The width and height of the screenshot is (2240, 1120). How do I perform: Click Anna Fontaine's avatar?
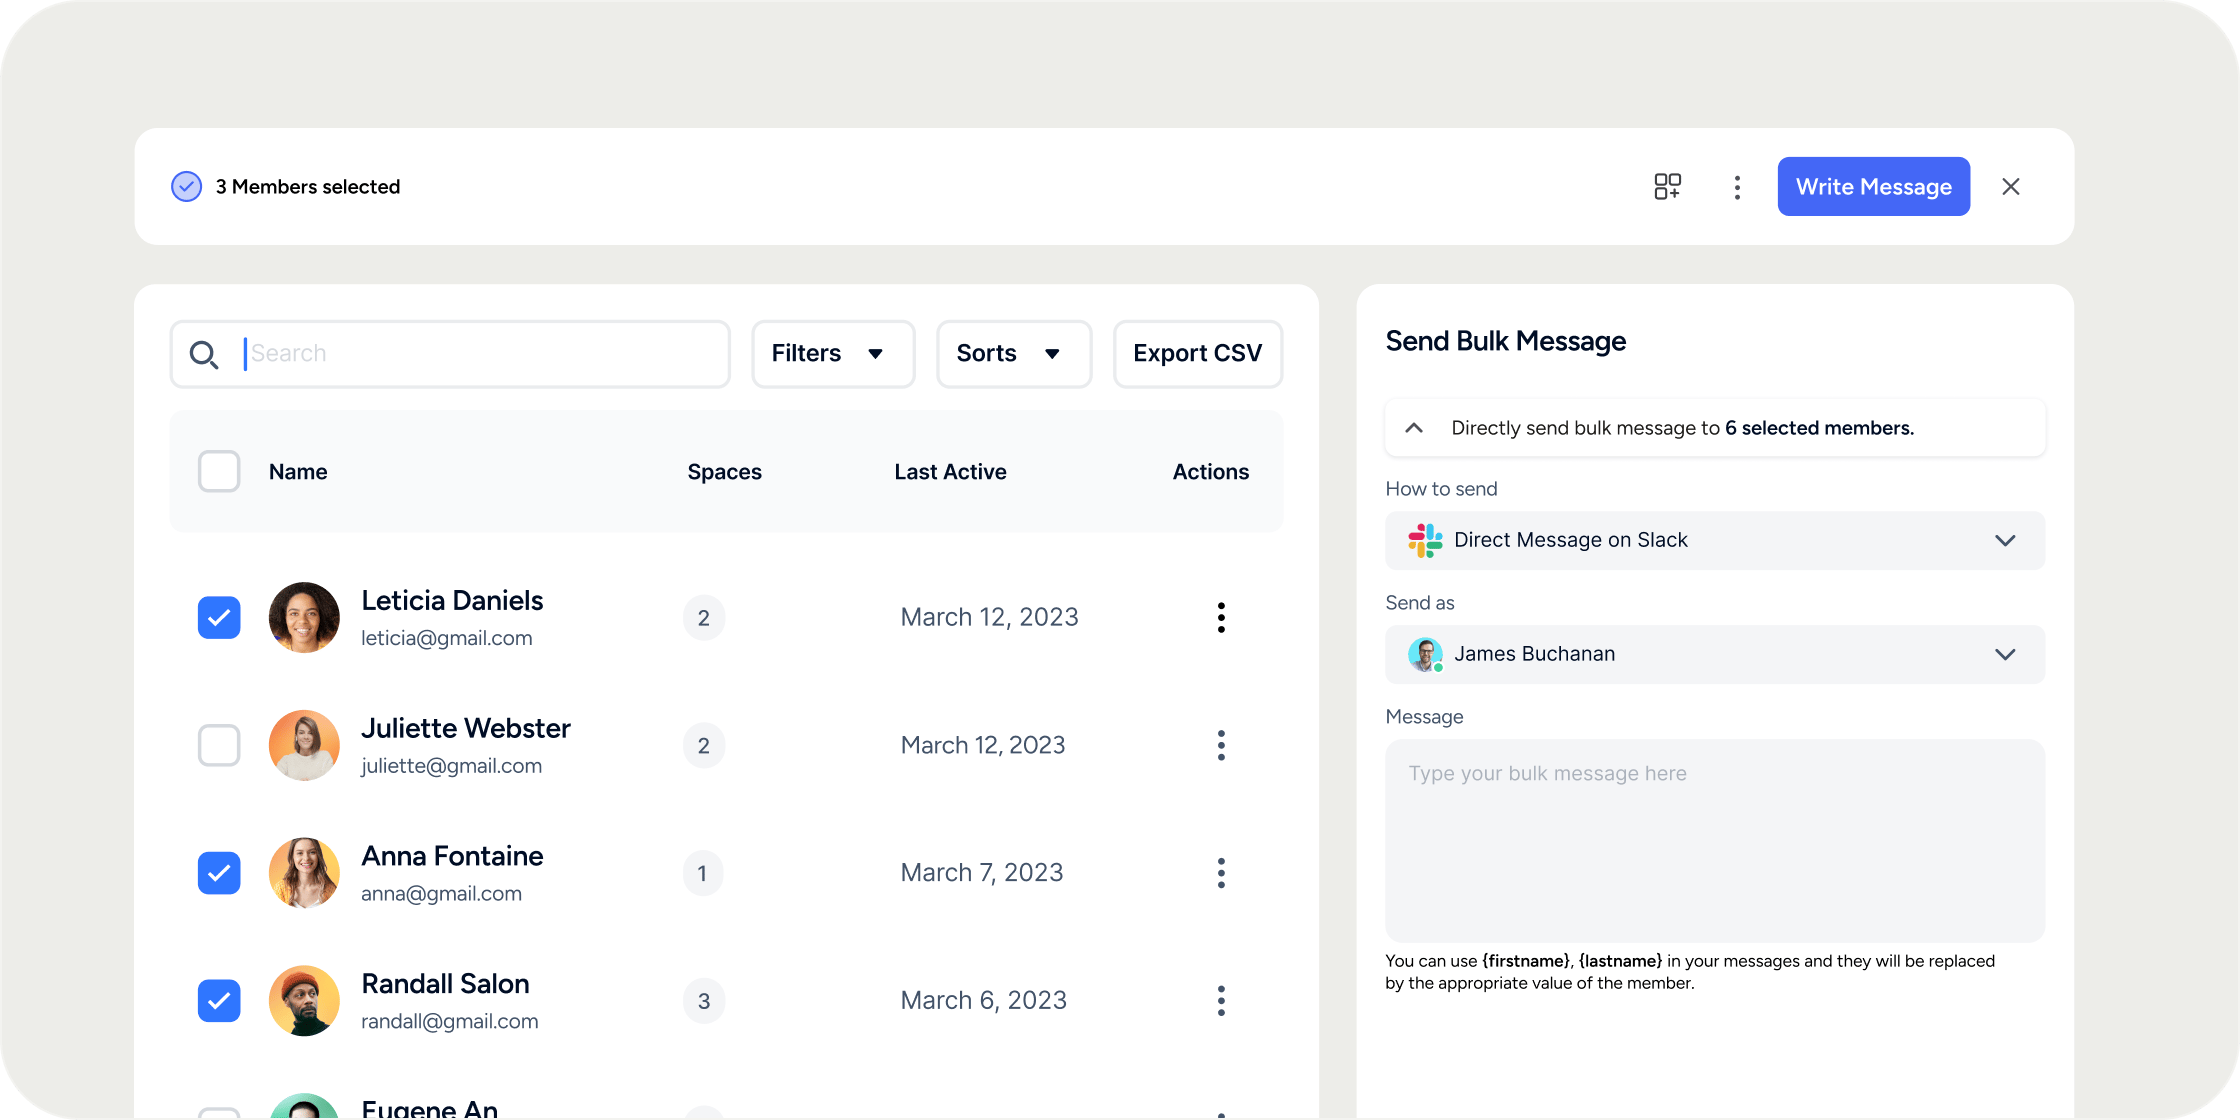(304, 873)
